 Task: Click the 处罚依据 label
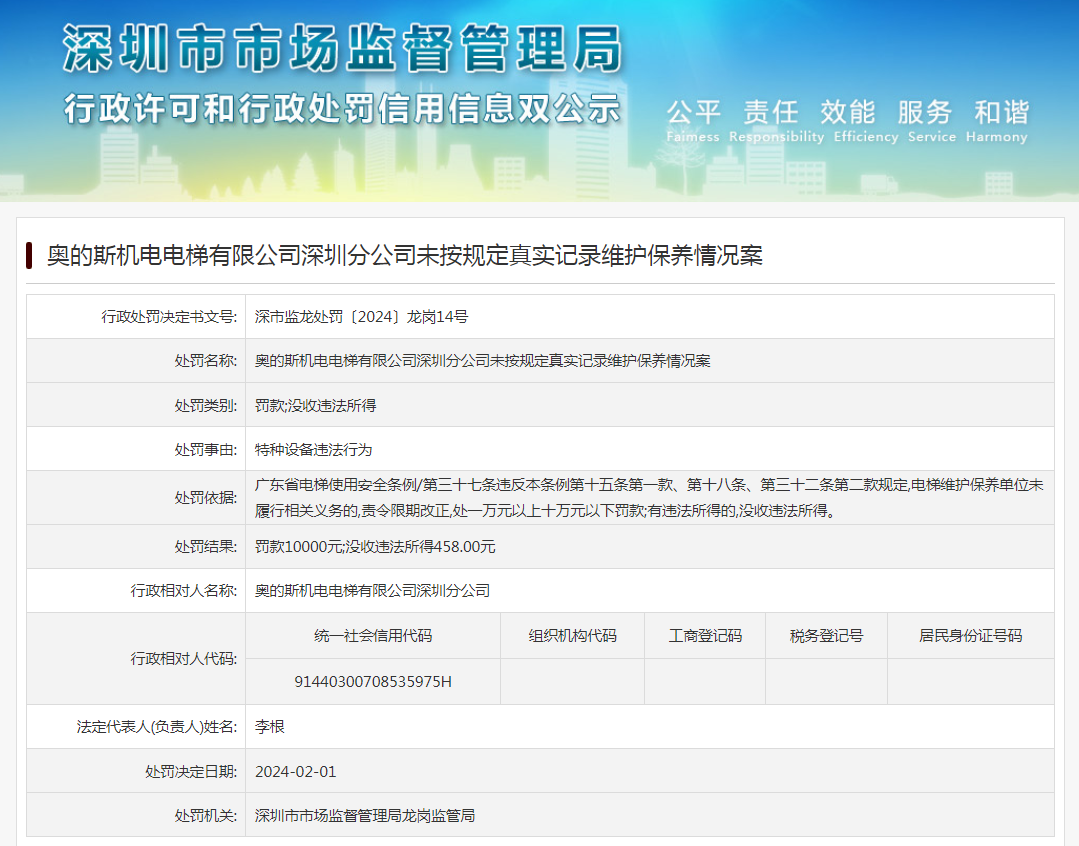click(206, 498)
